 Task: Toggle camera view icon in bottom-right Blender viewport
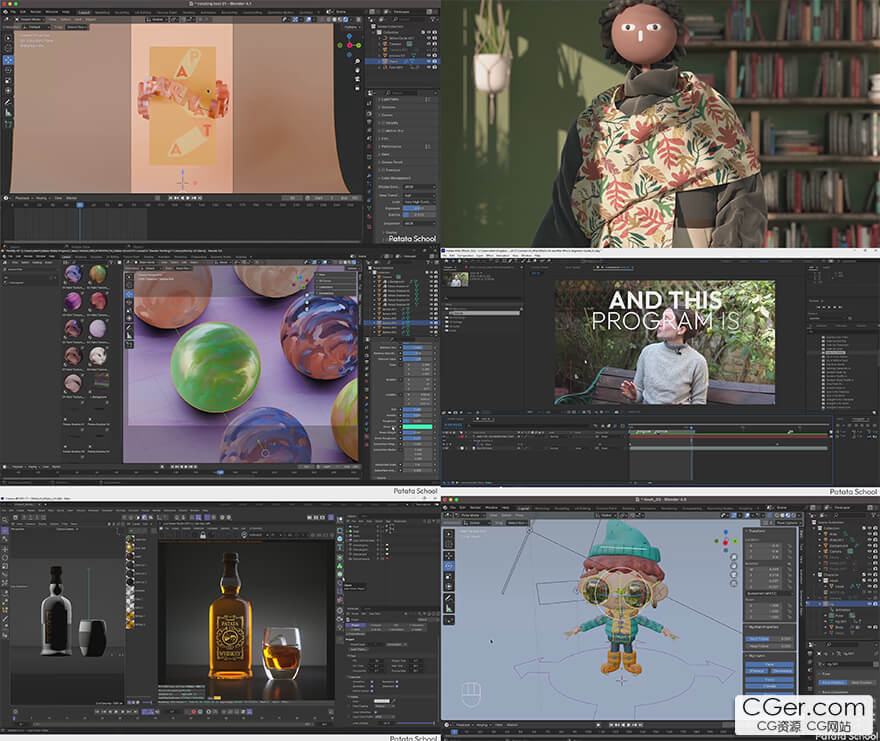tap(734, 575)
